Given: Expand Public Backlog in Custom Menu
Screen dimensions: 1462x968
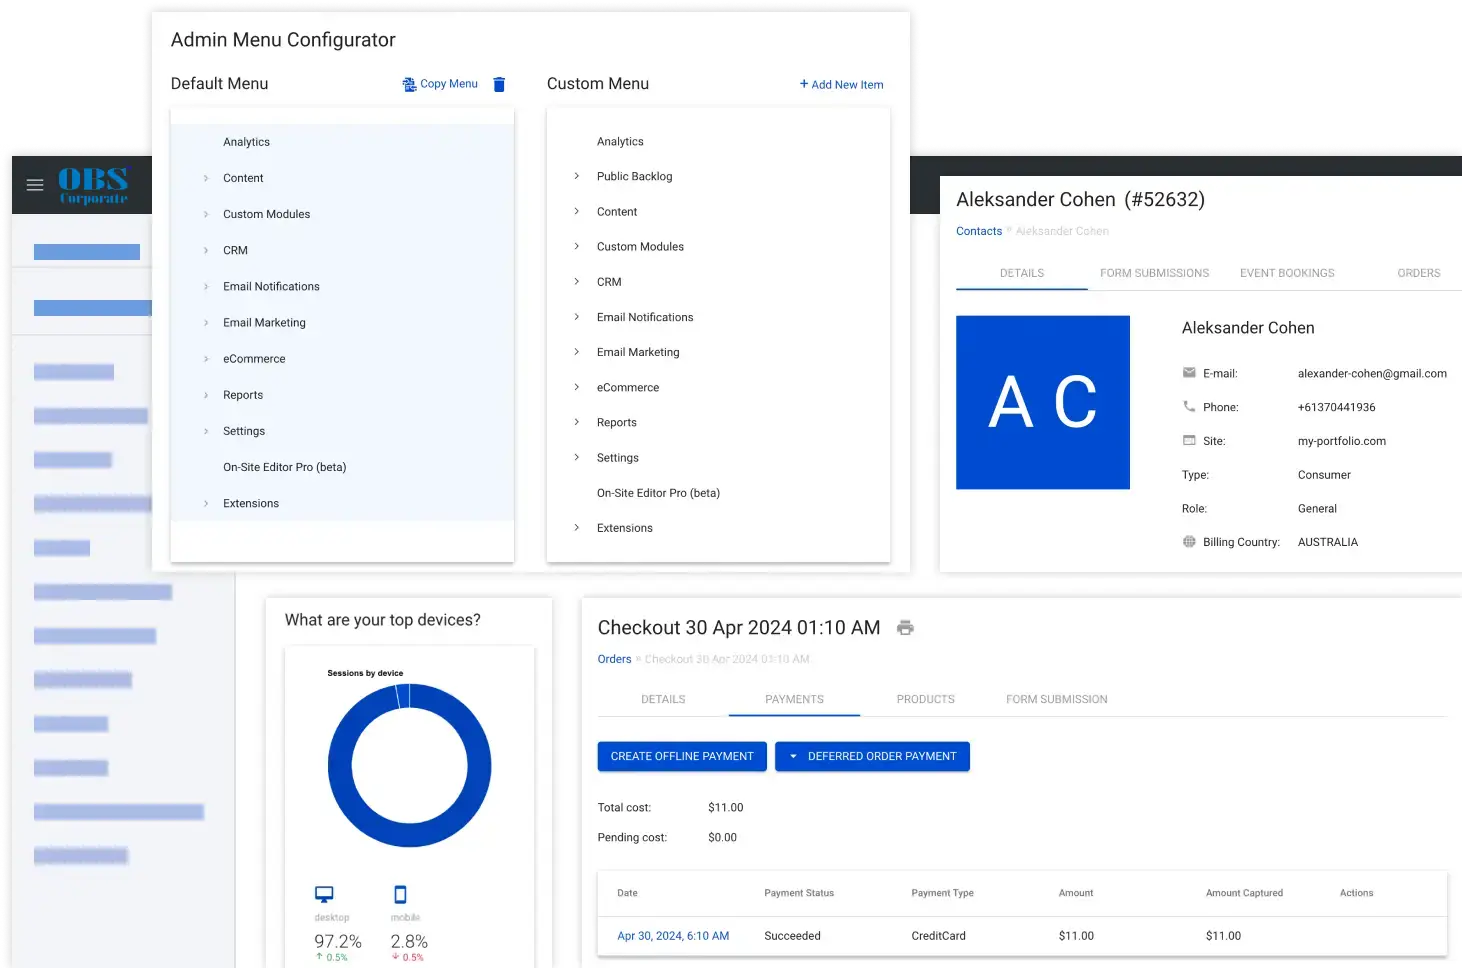Looking at the screenshot, I should (577, 176).
